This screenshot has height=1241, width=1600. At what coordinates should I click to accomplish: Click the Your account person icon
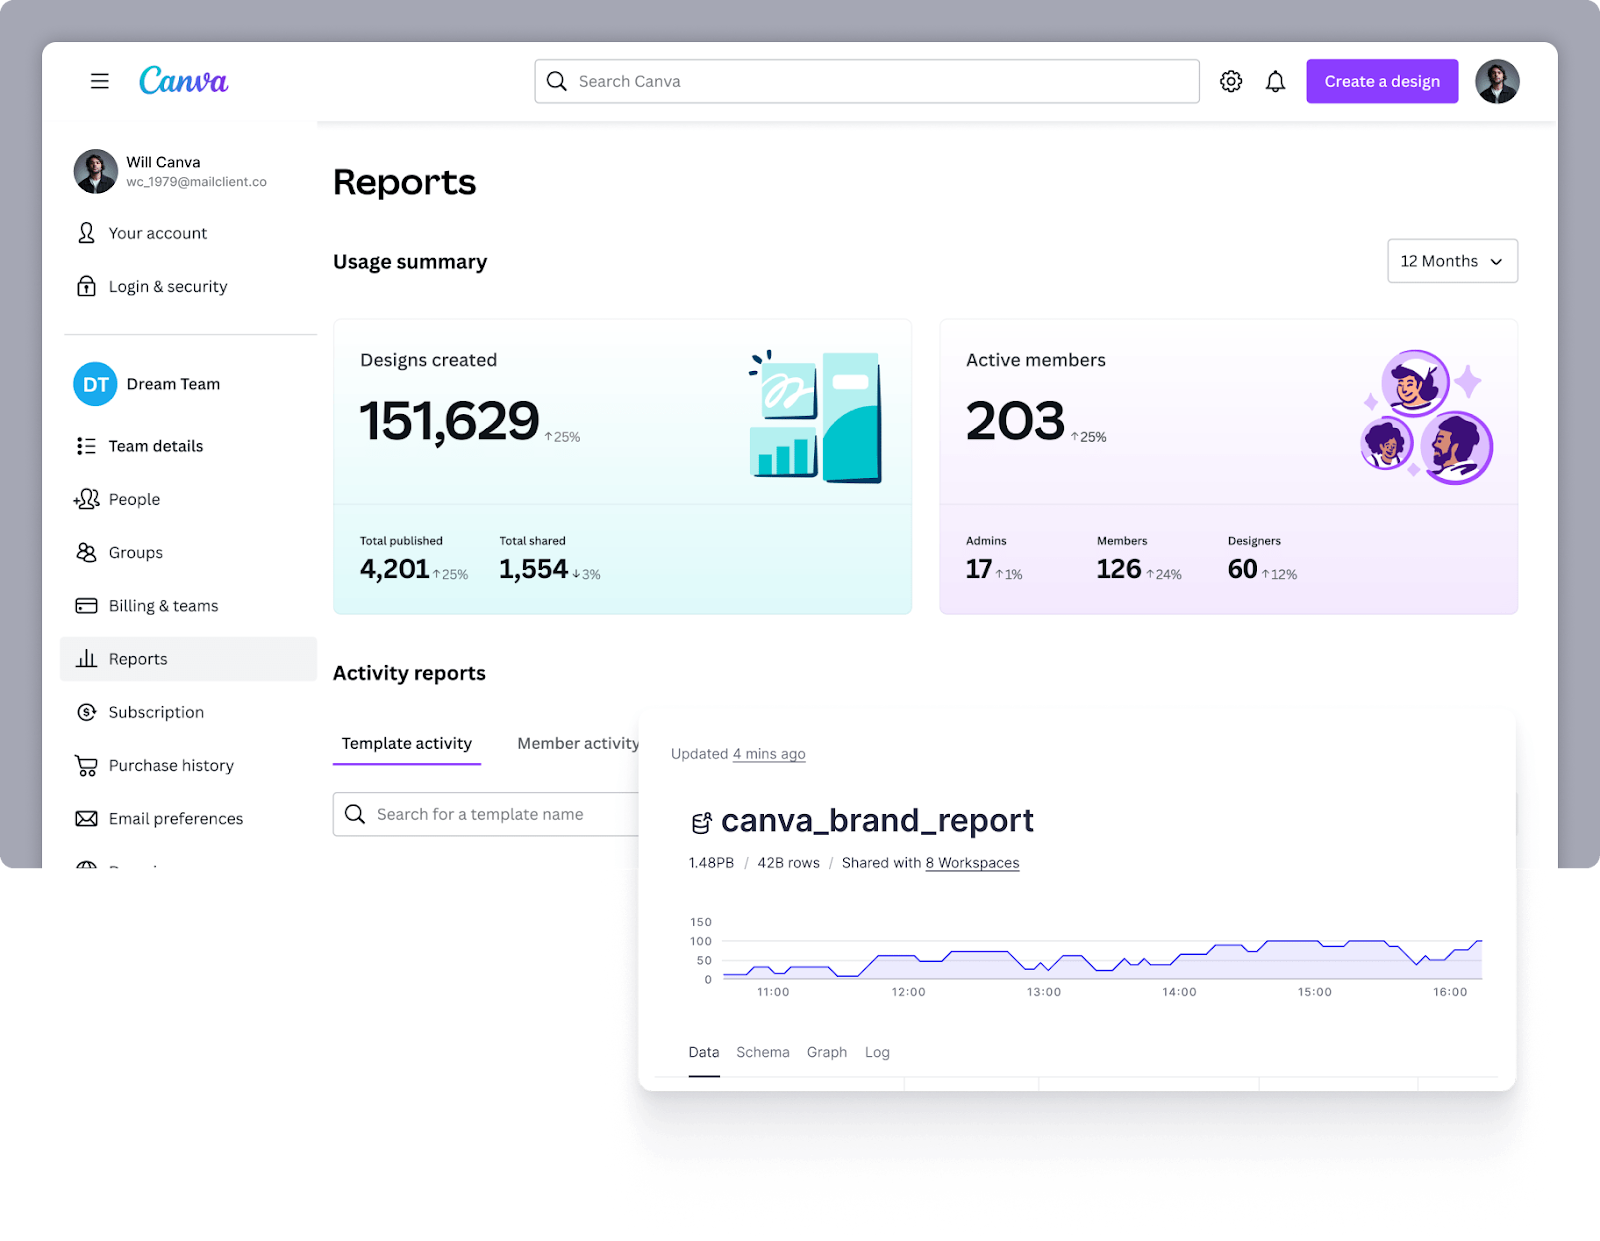87,233
